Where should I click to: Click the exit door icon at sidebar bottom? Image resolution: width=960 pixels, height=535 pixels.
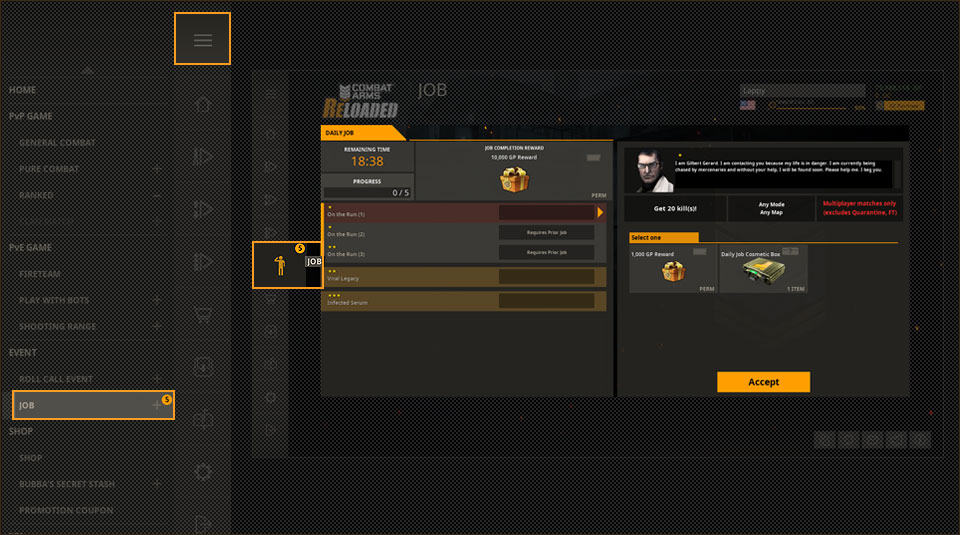203,524
